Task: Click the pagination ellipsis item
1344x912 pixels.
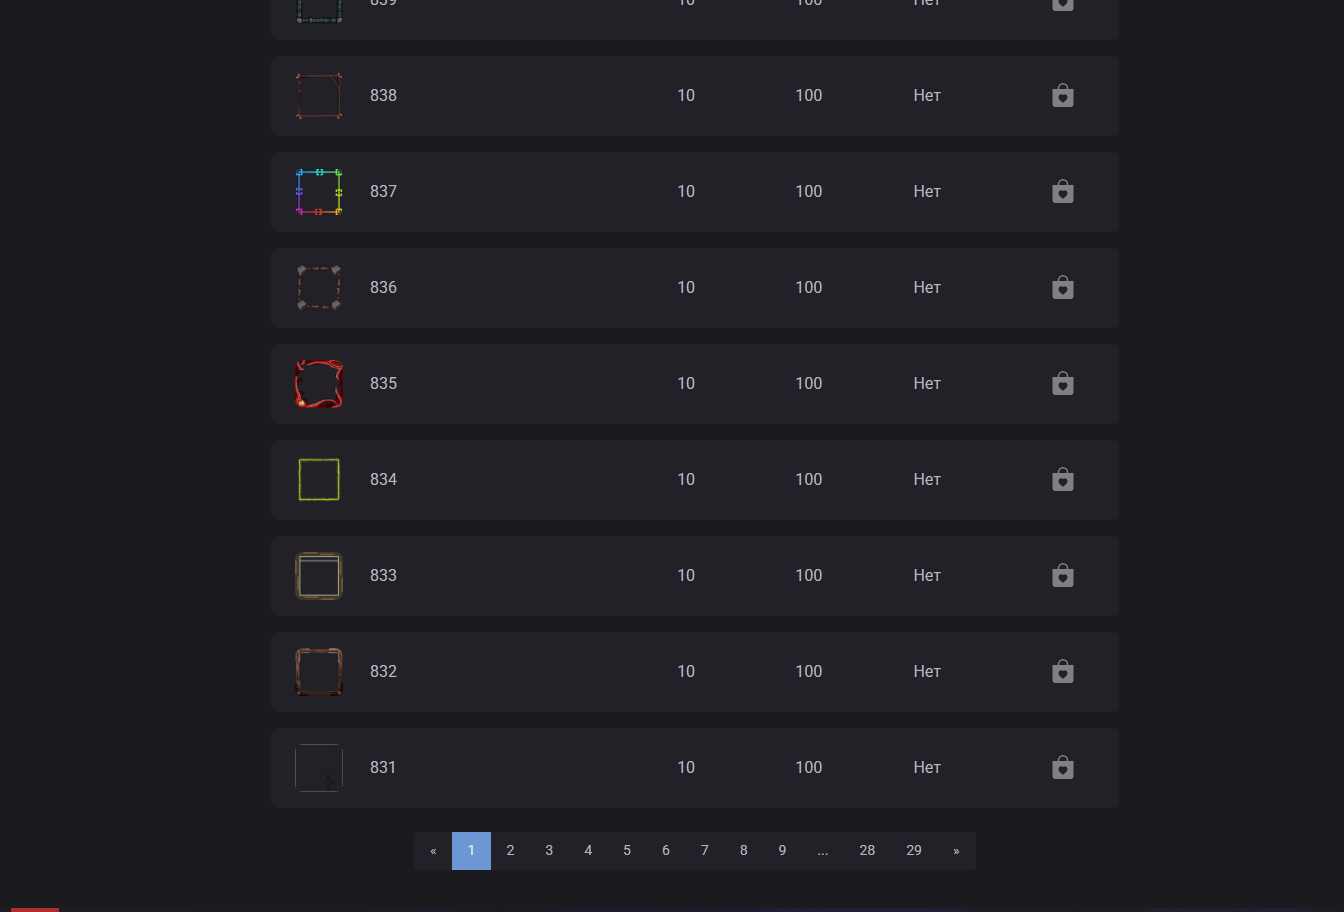Action: coord(822,851)
